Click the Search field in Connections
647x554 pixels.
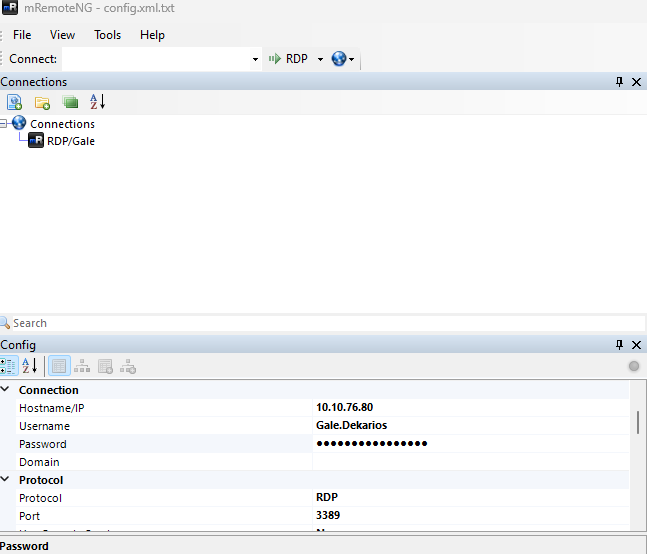point(300,323)
